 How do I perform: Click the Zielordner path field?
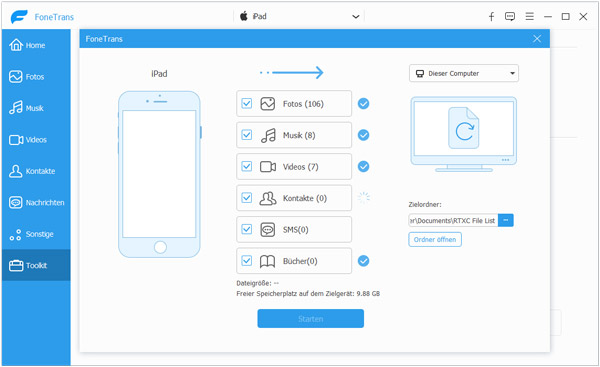[453, 220]
